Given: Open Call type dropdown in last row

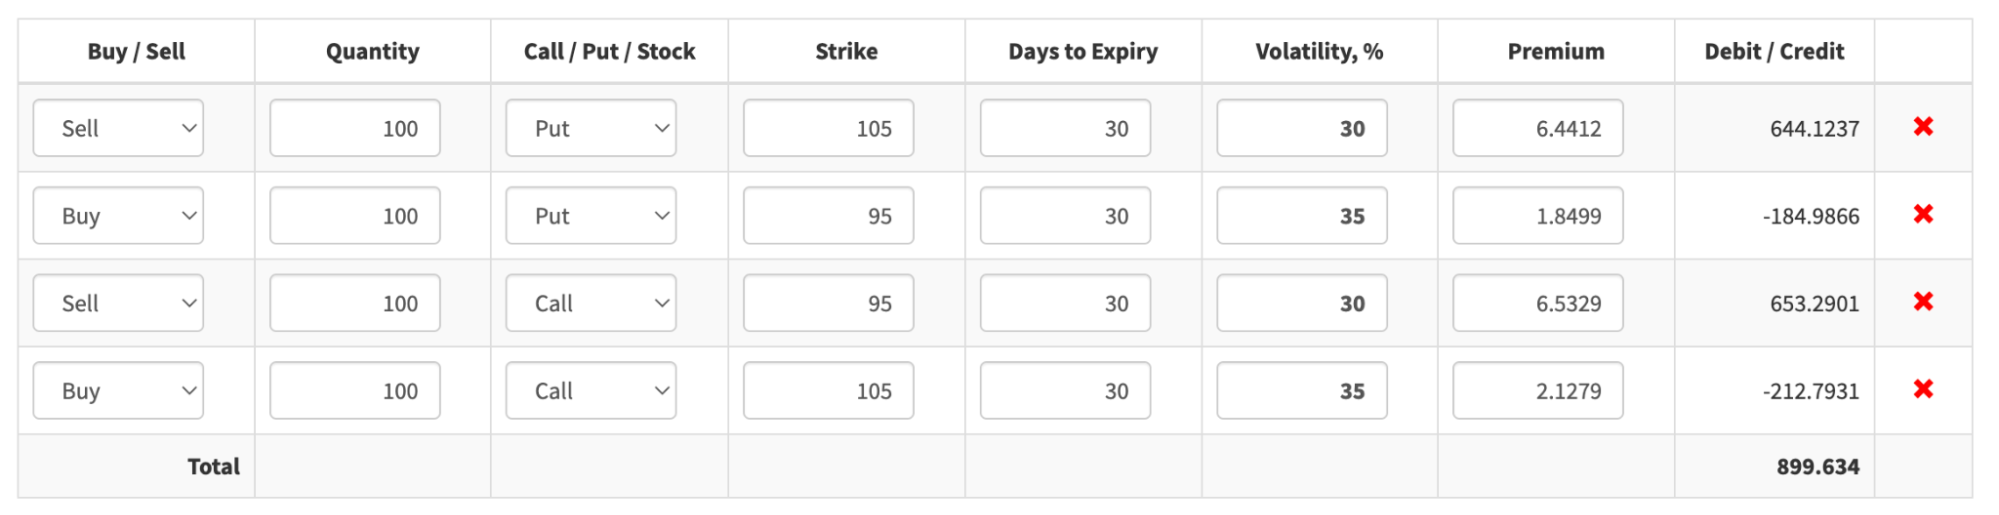Looking at the screenshot, I should point(591,391).
